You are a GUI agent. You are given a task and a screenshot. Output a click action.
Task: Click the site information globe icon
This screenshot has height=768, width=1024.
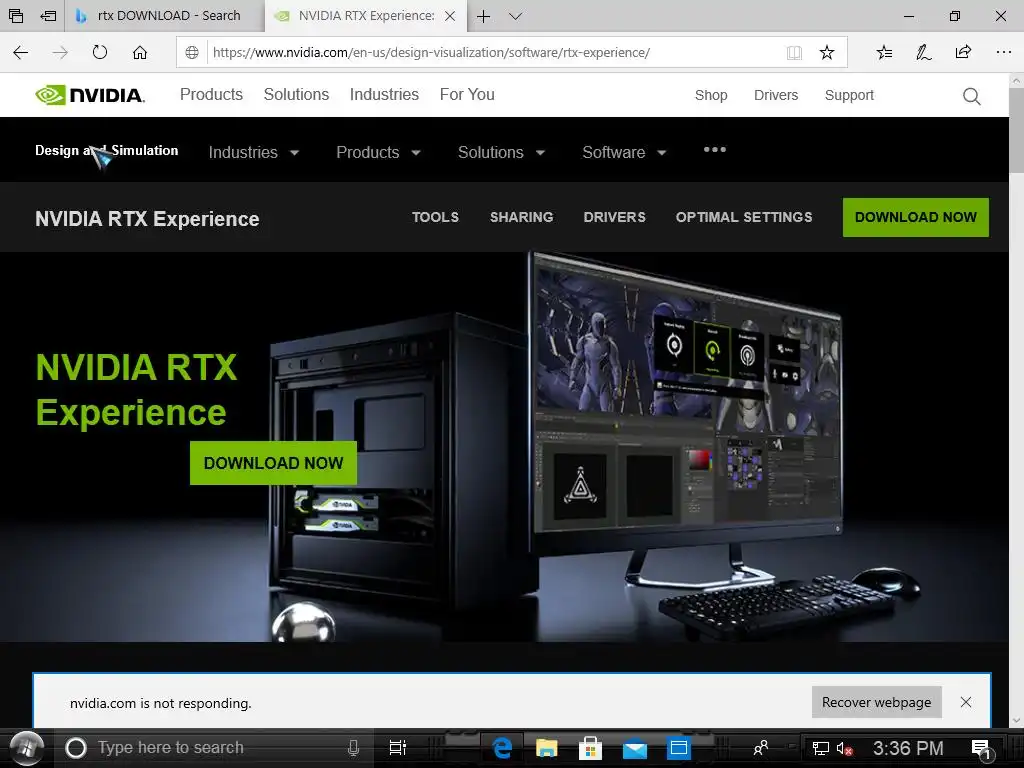[x=192, y=53]
